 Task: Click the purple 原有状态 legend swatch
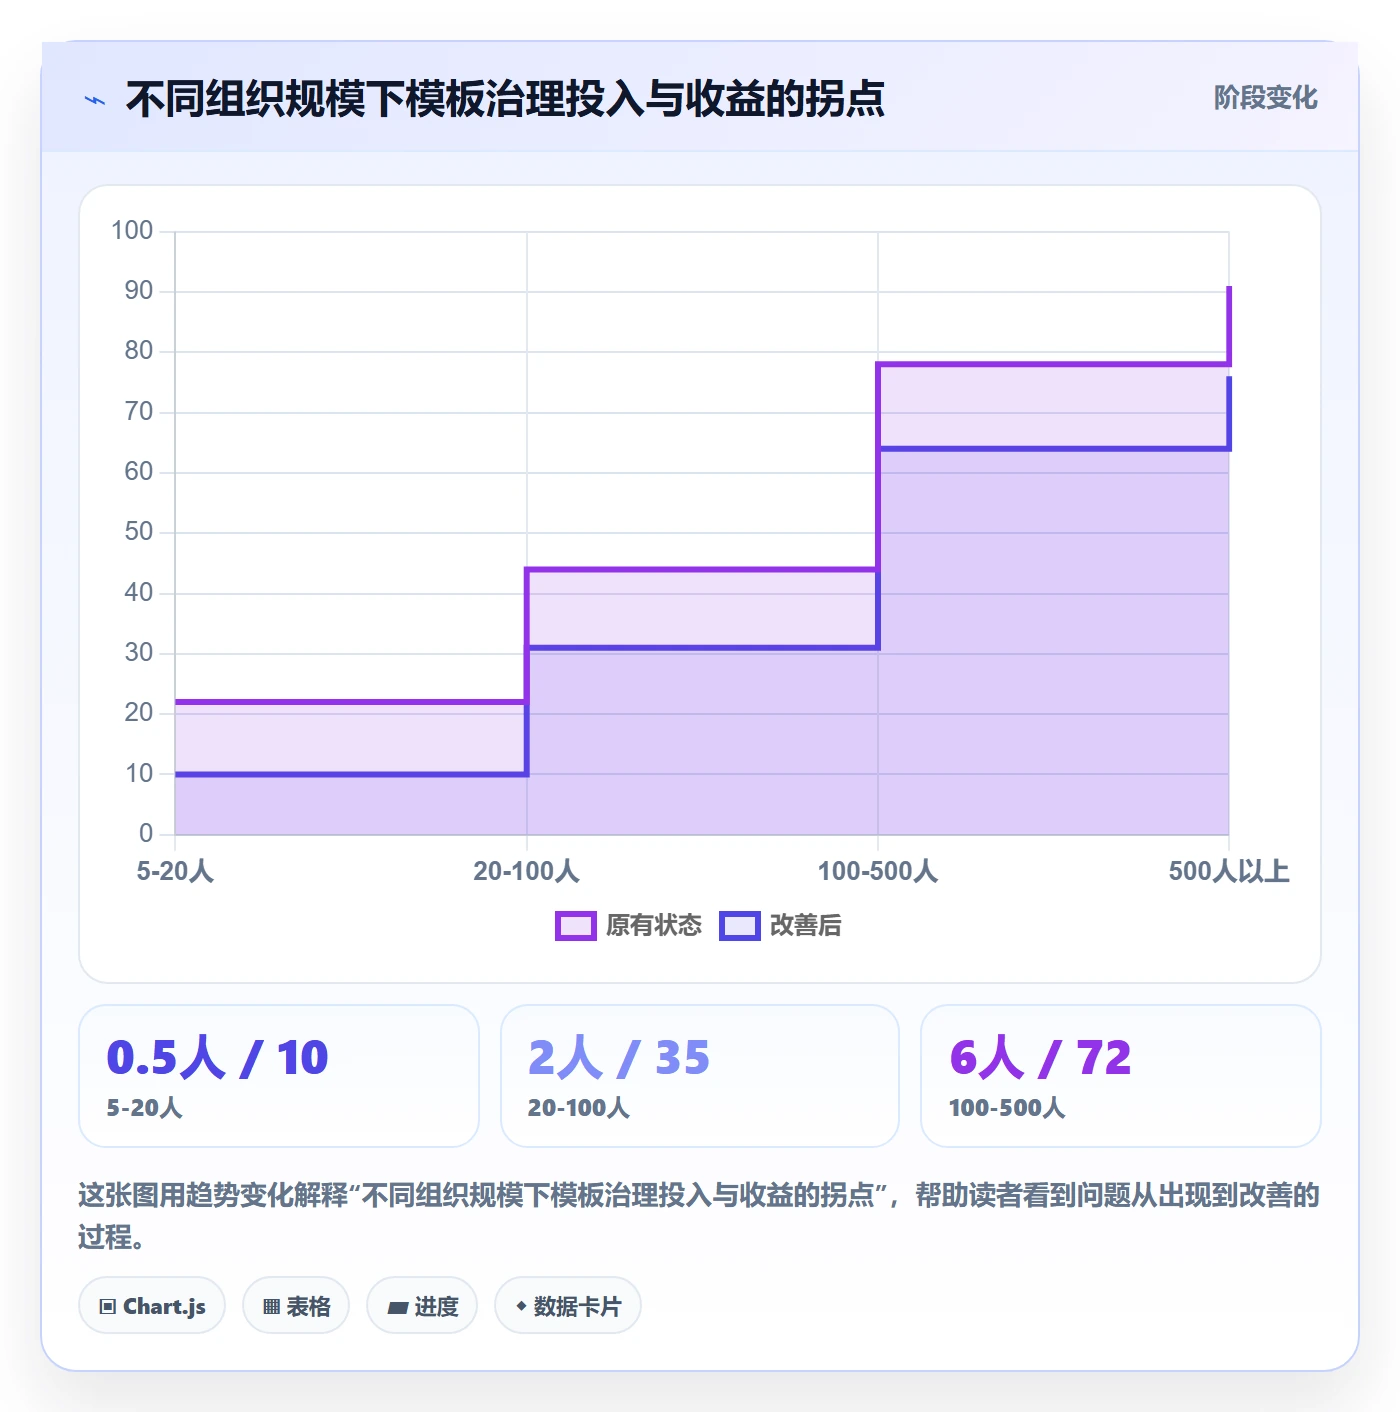coord(576,926)
